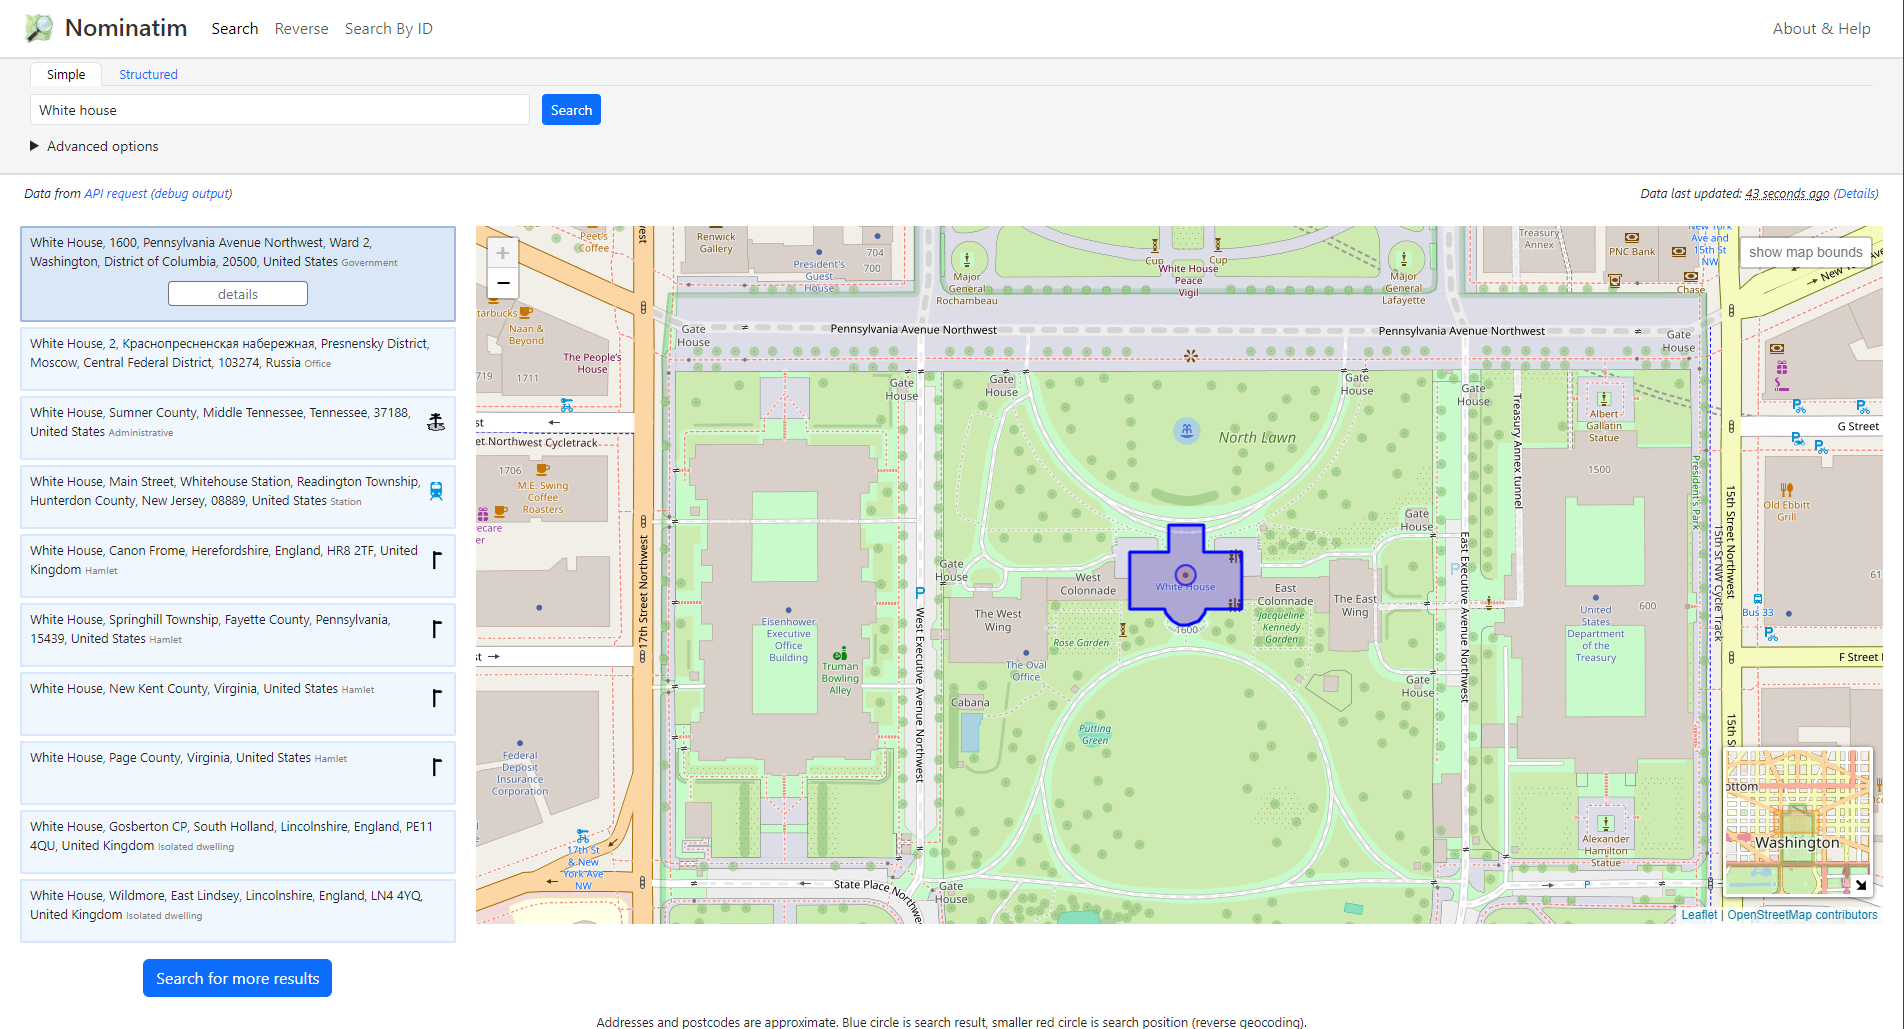Open the details button for White House
Screen dimensions: 1904x1029
pos(238,294)
